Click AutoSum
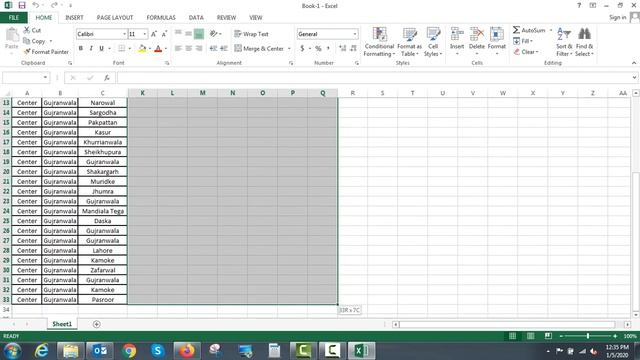 [529, 30]
